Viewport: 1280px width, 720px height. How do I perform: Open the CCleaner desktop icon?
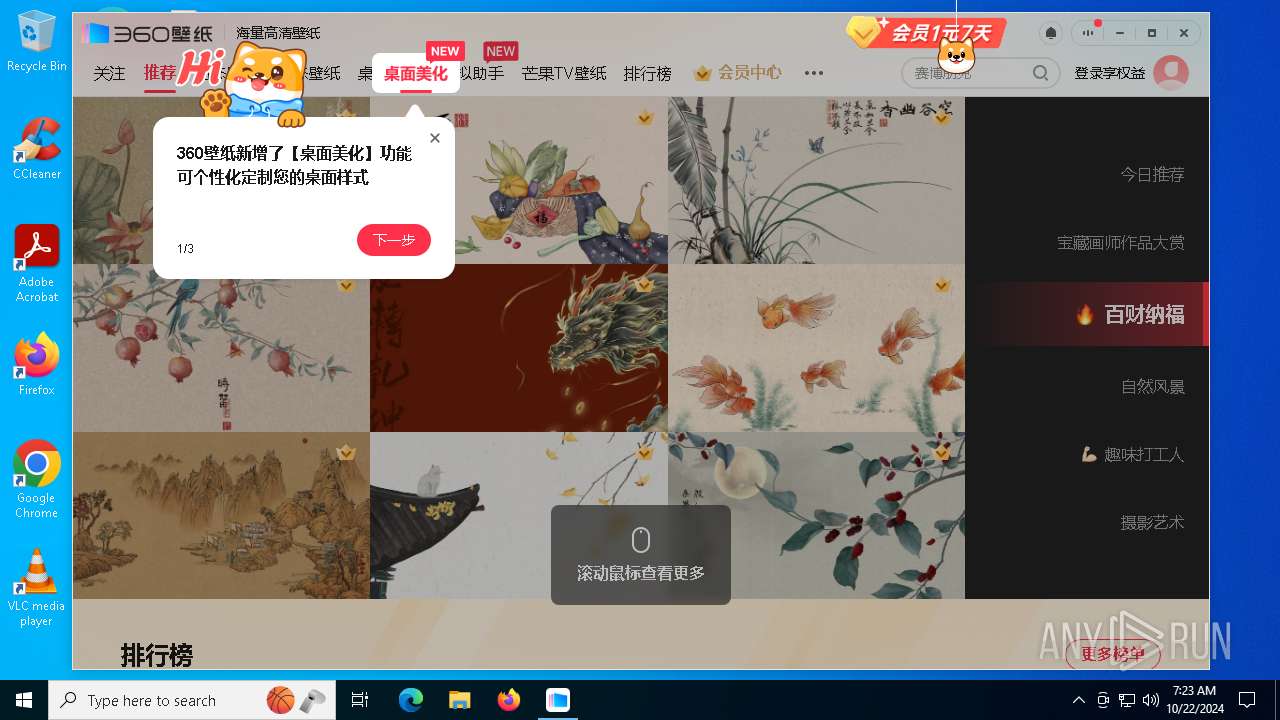point(36,148)
